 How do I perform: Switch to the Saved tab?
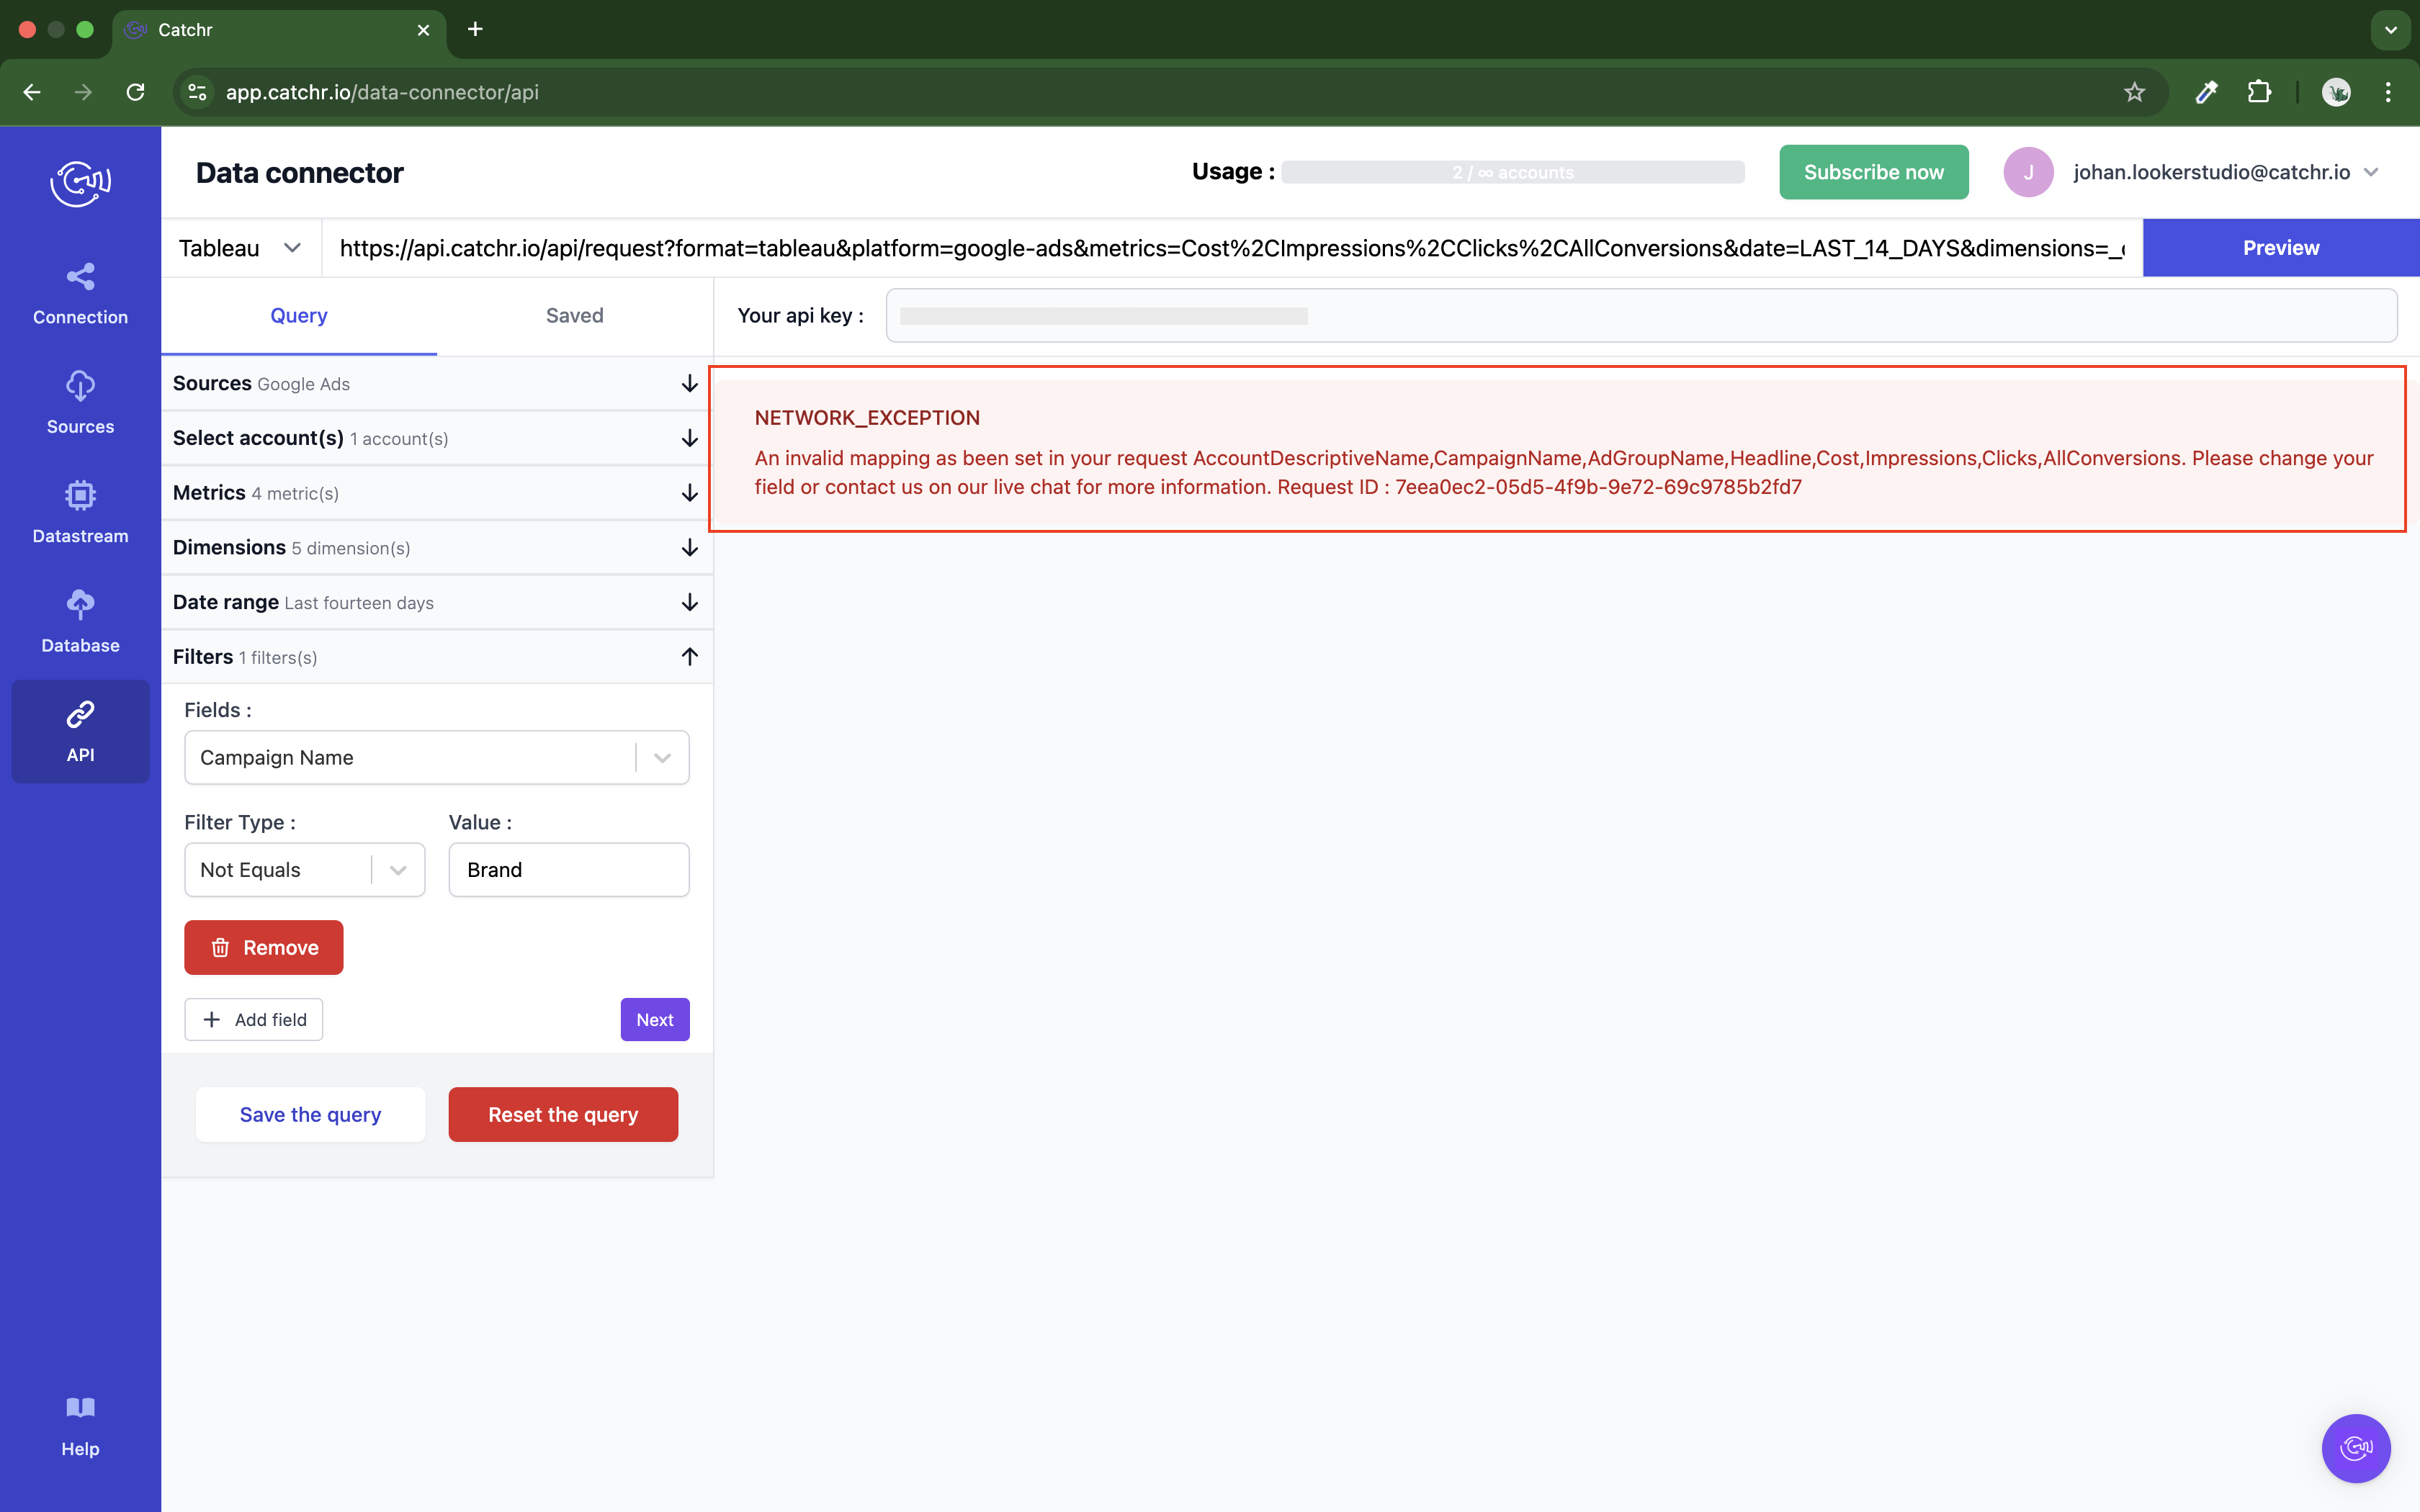(574, 316)
